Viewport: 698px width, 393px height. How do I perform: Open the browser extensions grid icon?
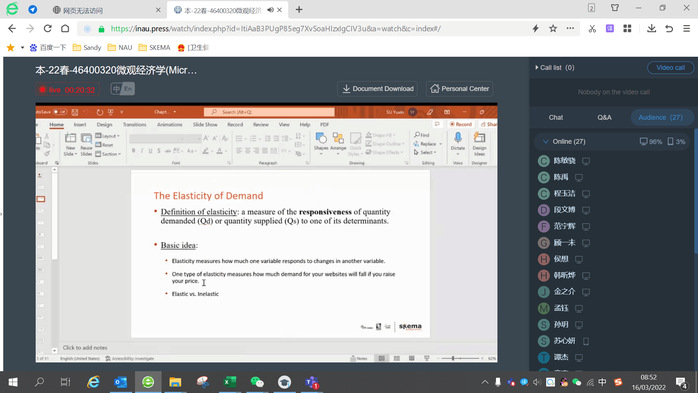pyautogui.click(x=627, y=28)
